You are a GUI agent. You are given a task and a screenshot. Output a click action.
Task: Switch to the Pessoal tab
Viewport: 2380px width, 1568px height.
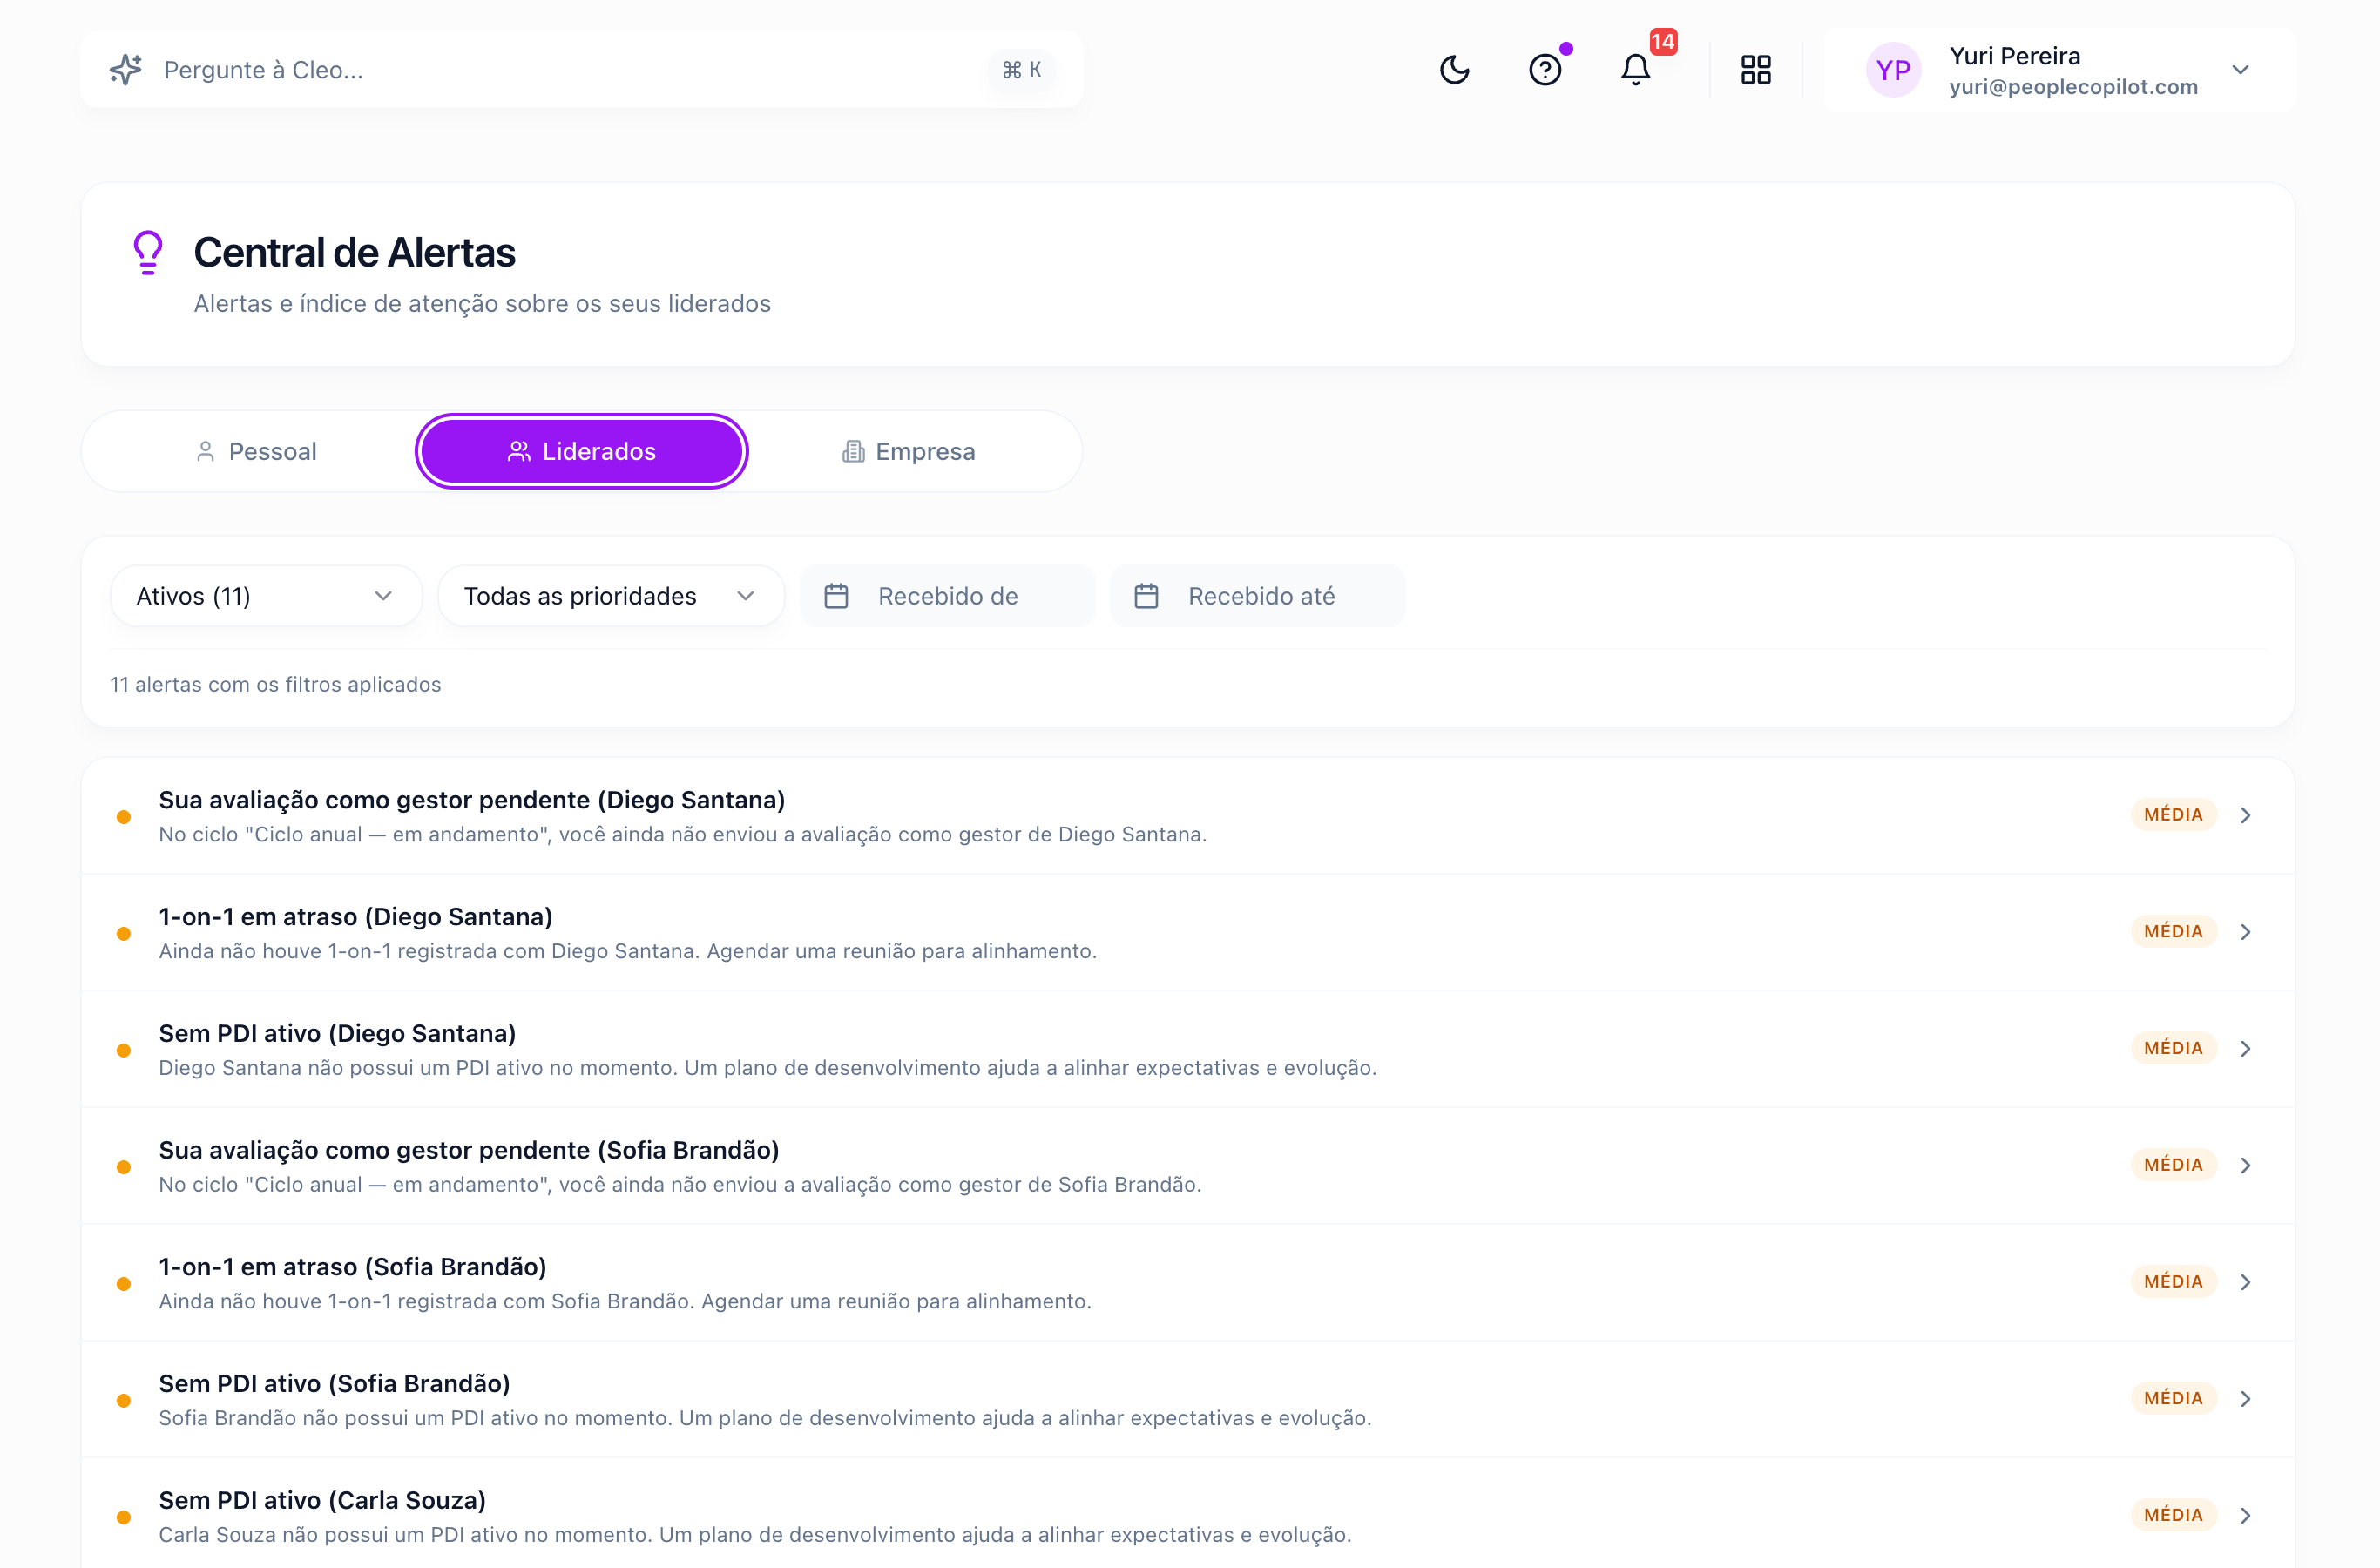(256, 451)
